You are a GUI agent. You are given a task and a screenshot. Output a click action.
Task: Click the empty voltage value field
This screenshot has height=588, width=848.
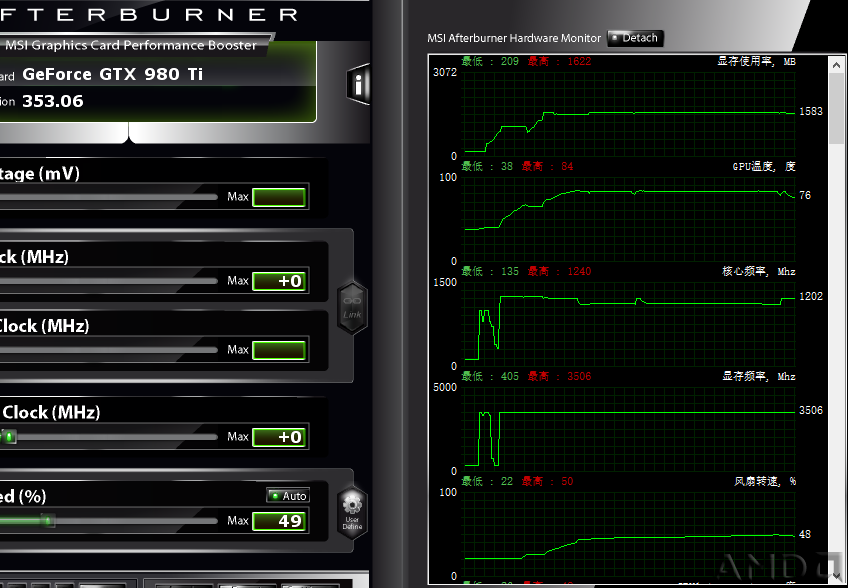[280, 197]
